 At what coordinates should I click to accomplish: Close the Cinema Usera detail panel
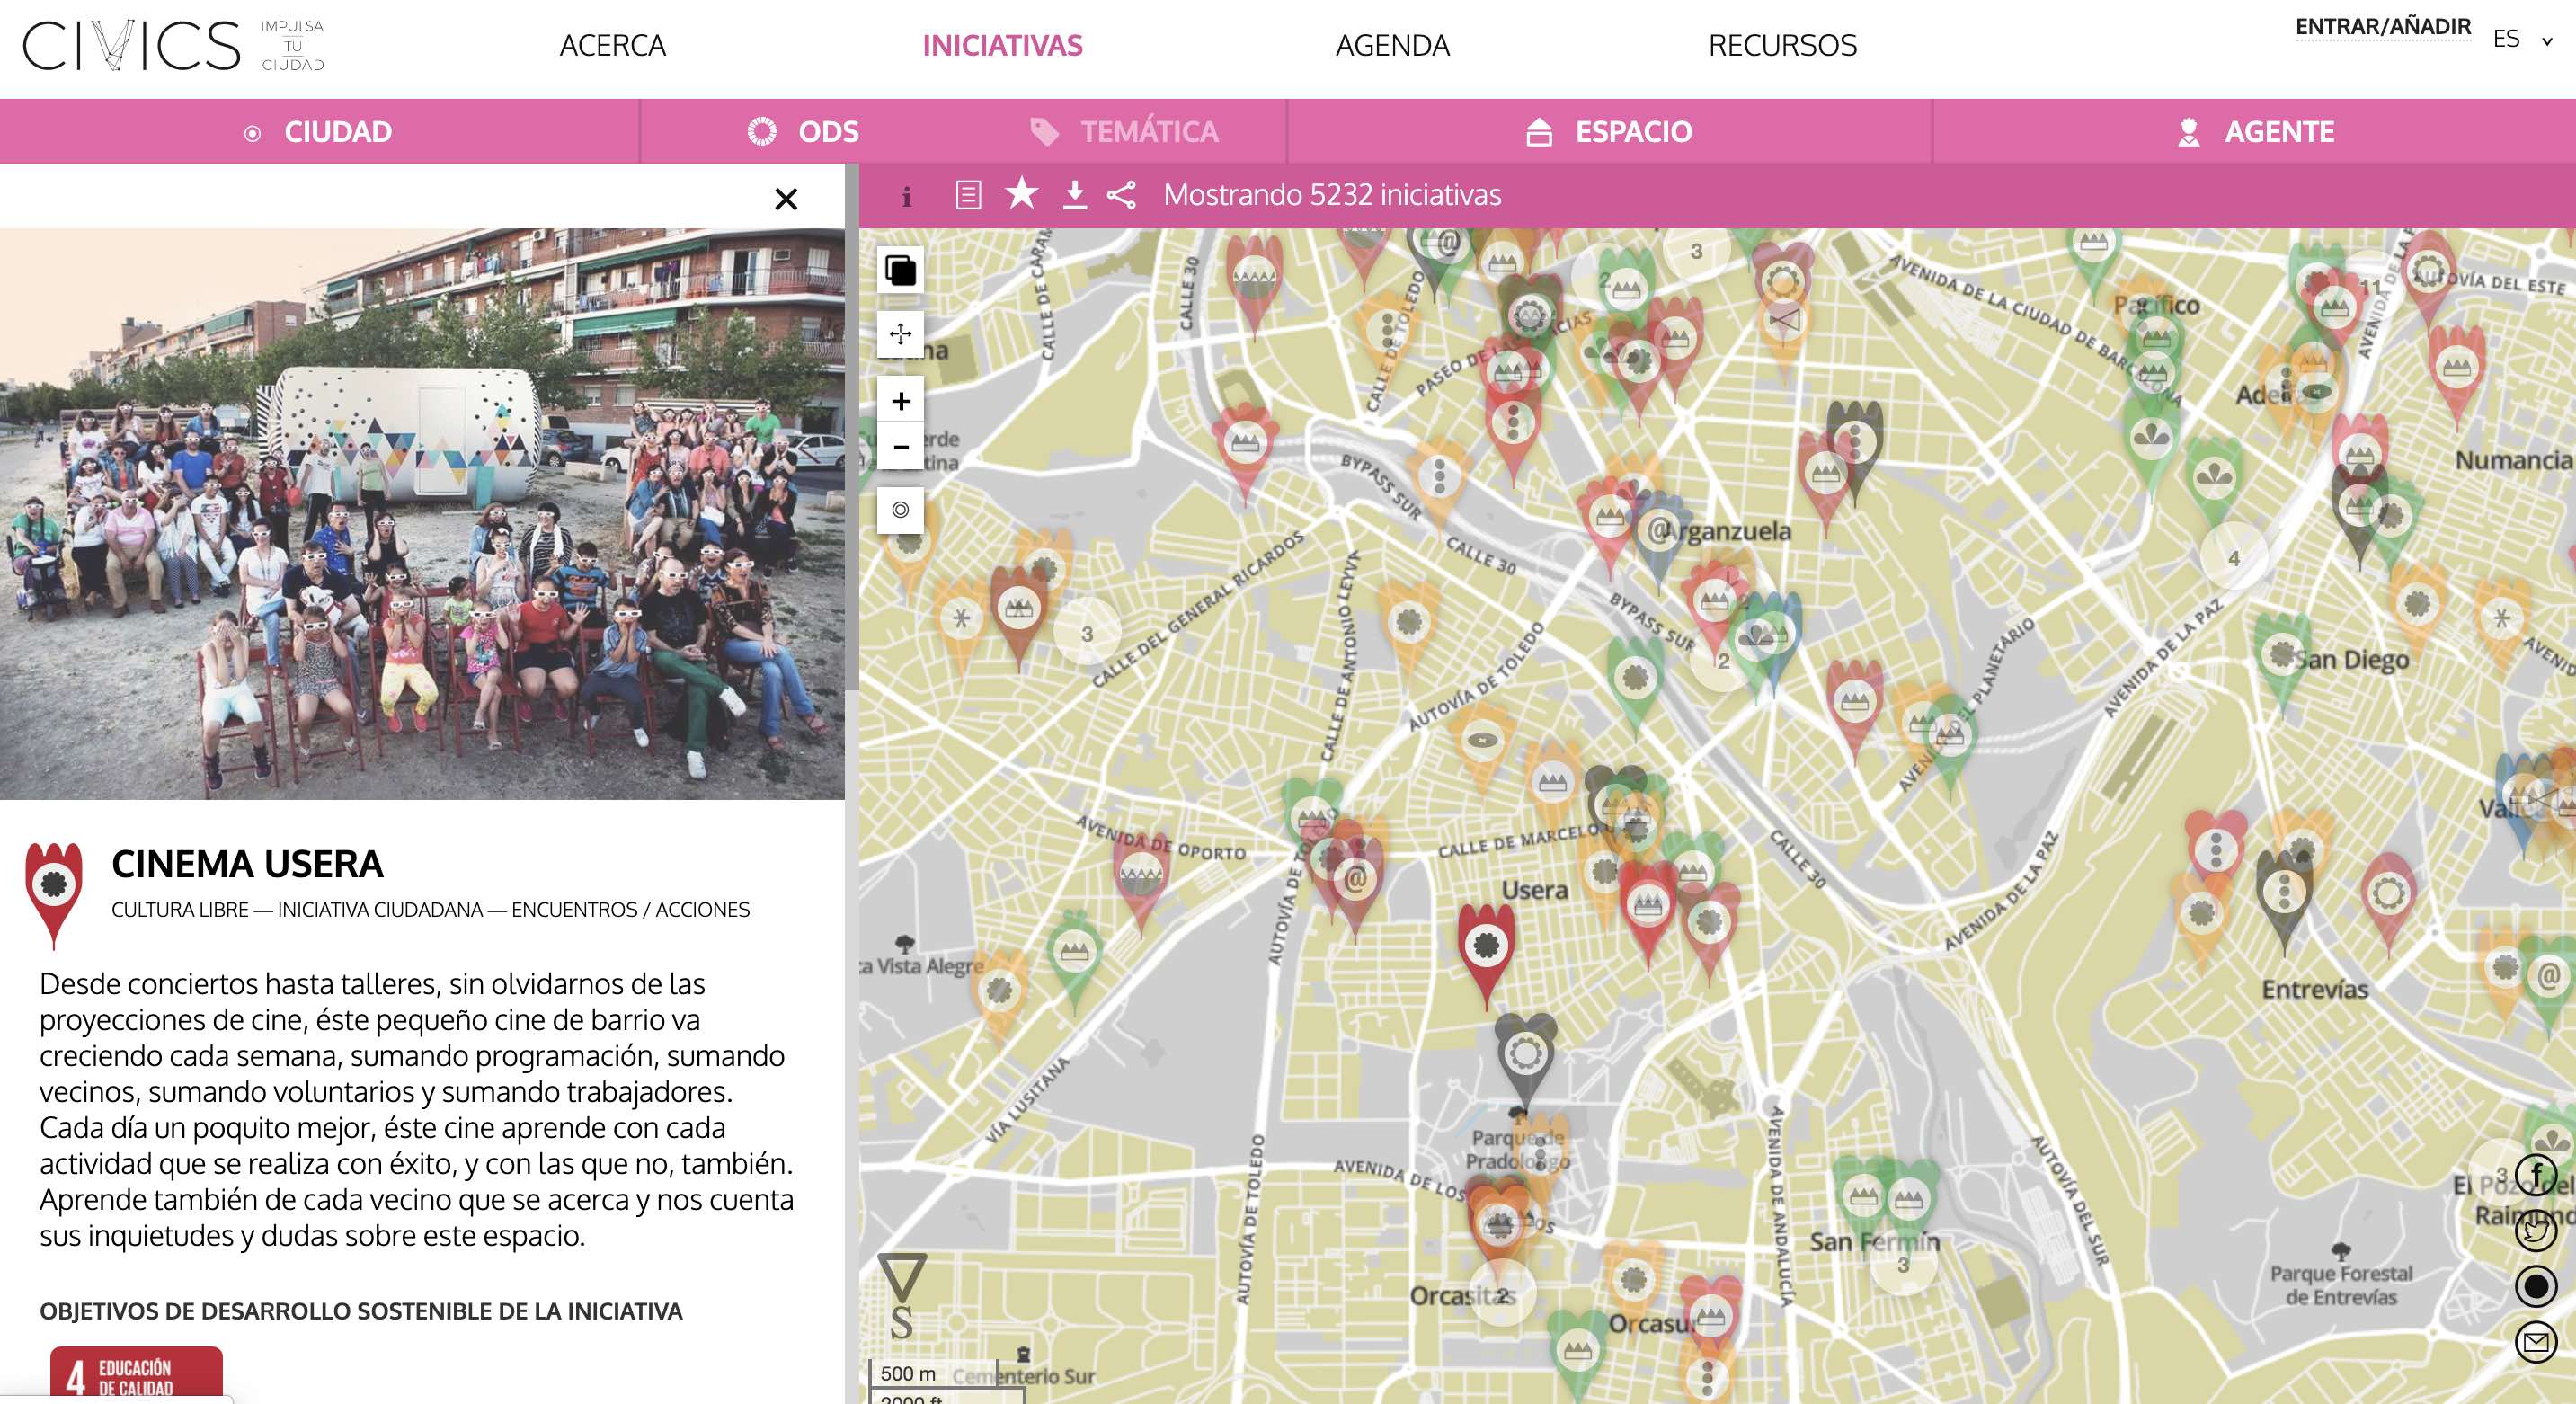[x=786, y=199]
